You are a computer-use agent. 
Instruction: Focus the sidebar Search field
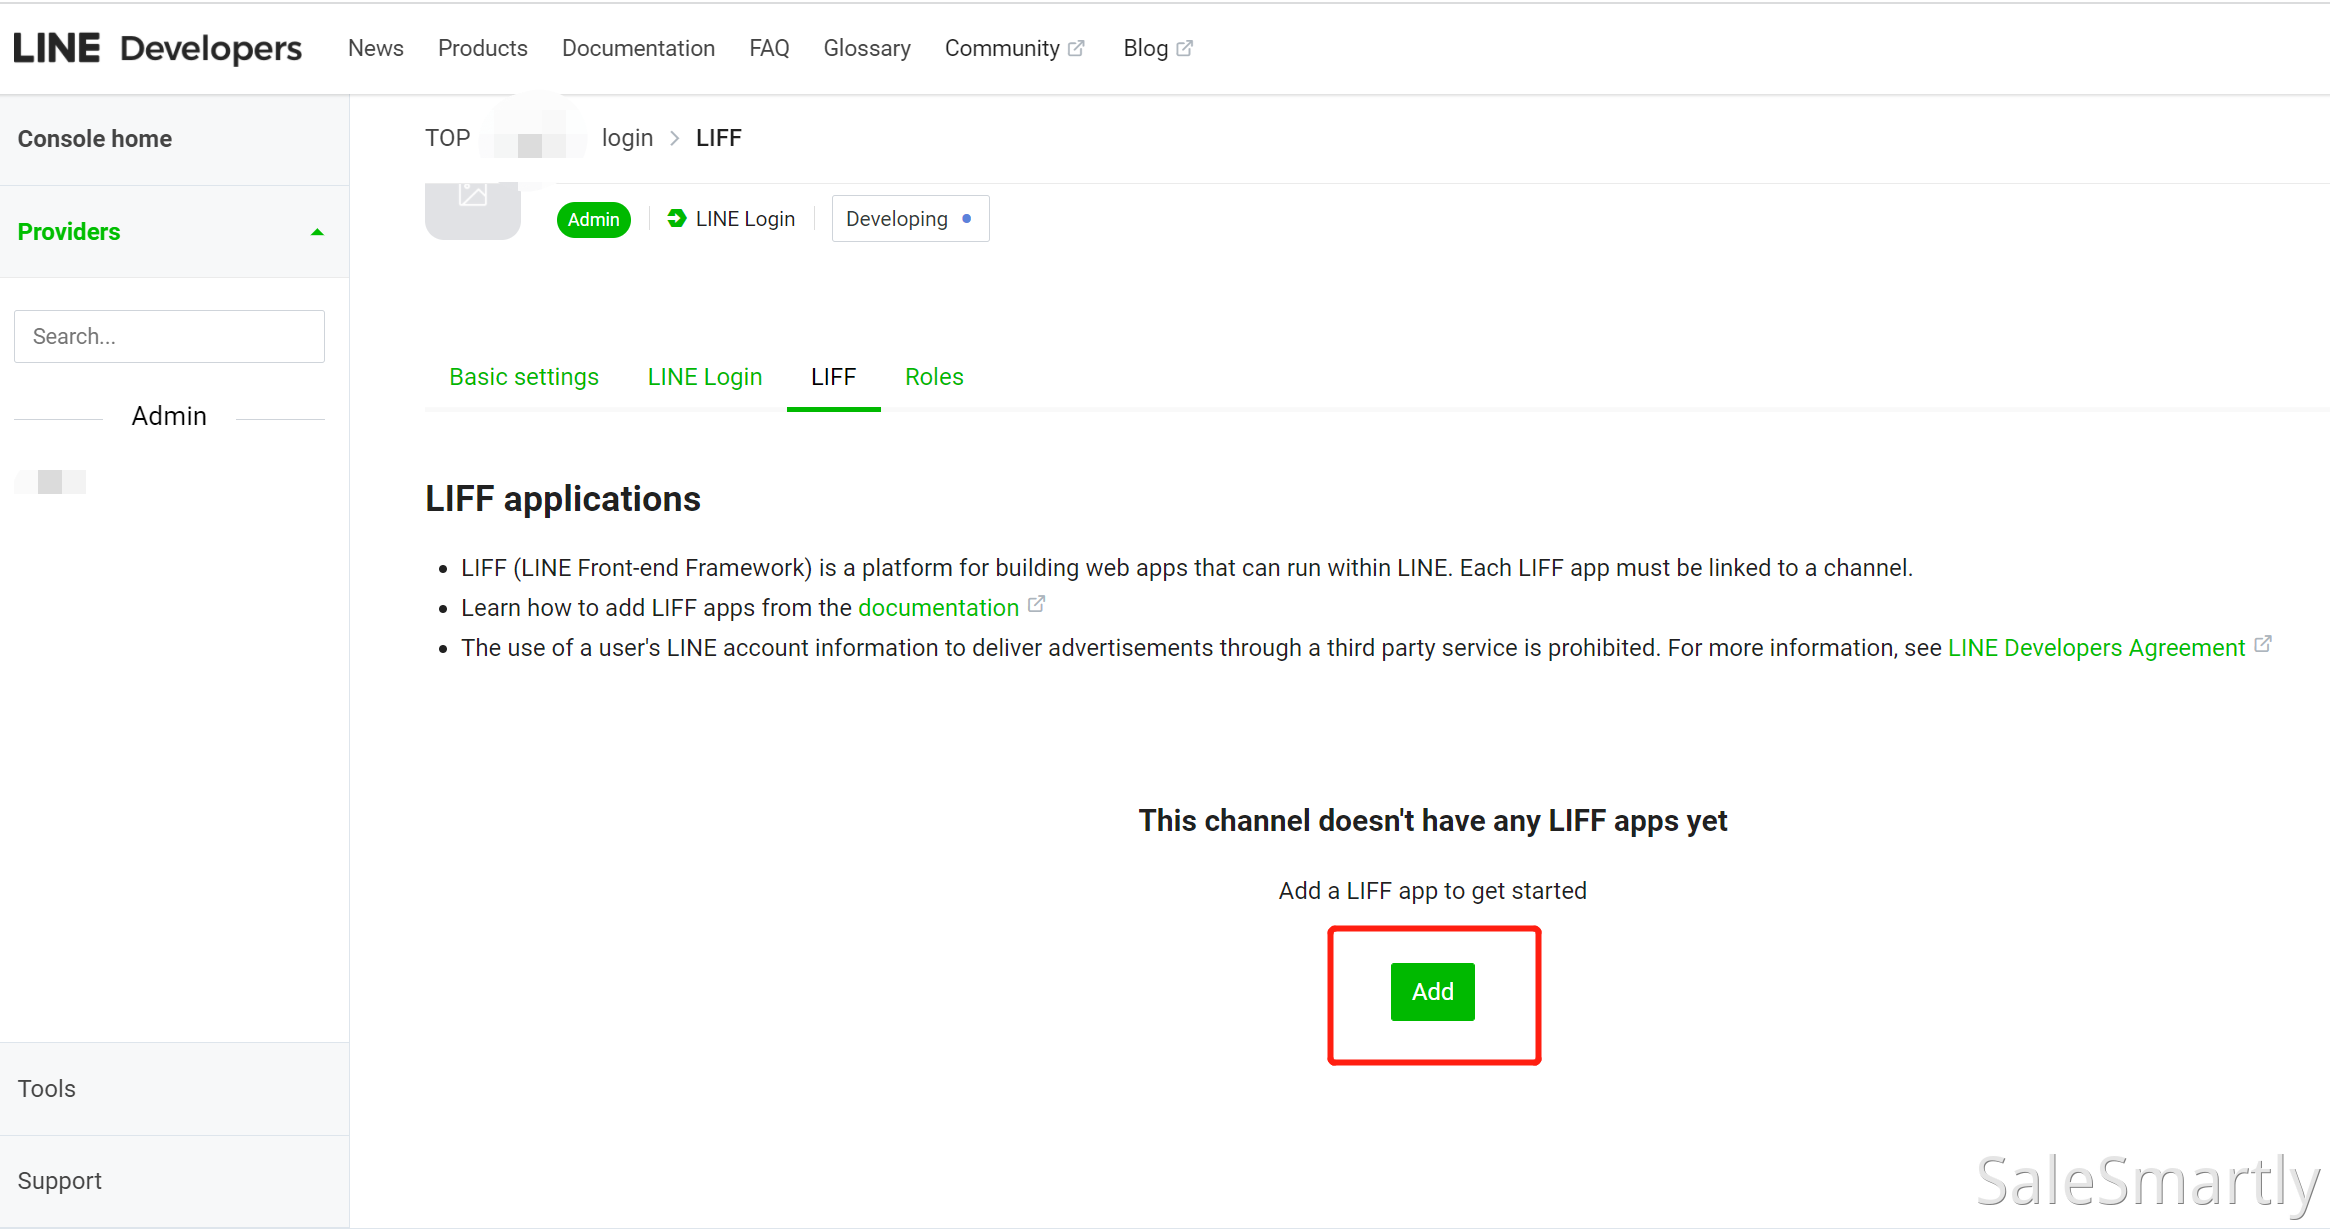[169, 336]
